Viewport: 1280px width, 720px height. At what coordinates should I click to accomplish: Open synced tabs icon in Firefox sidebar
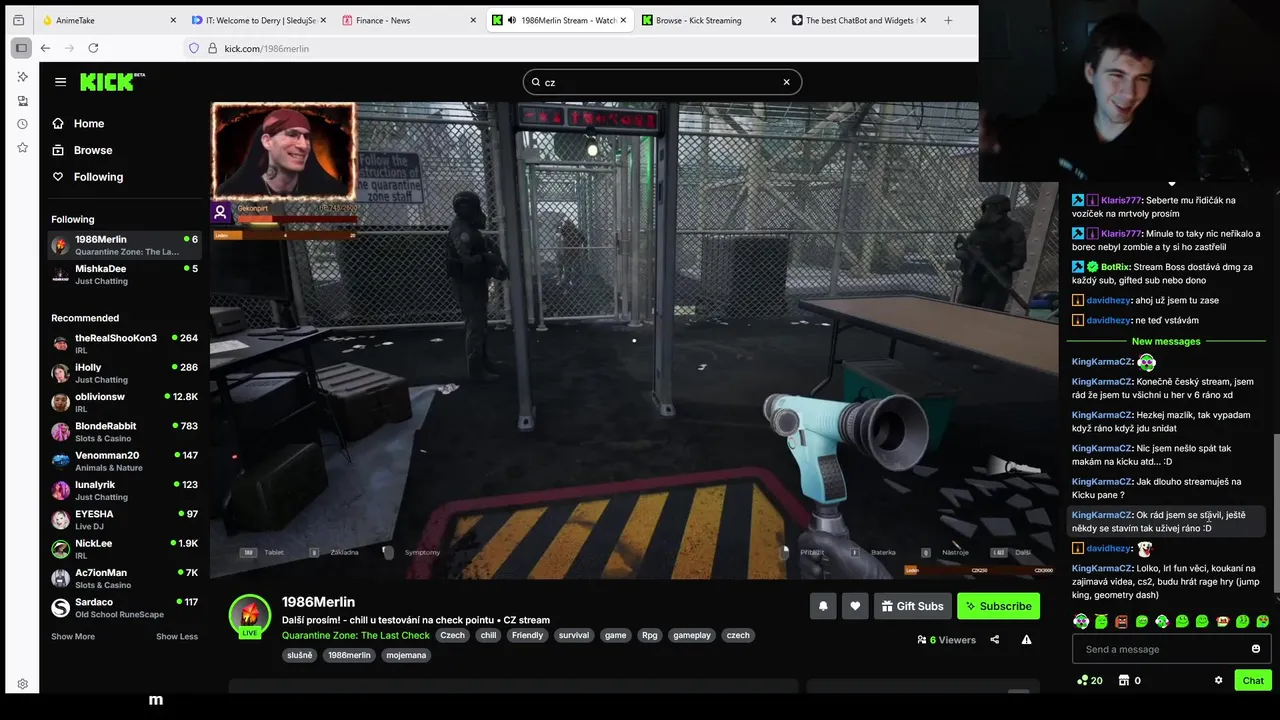(x=22, y=101)
